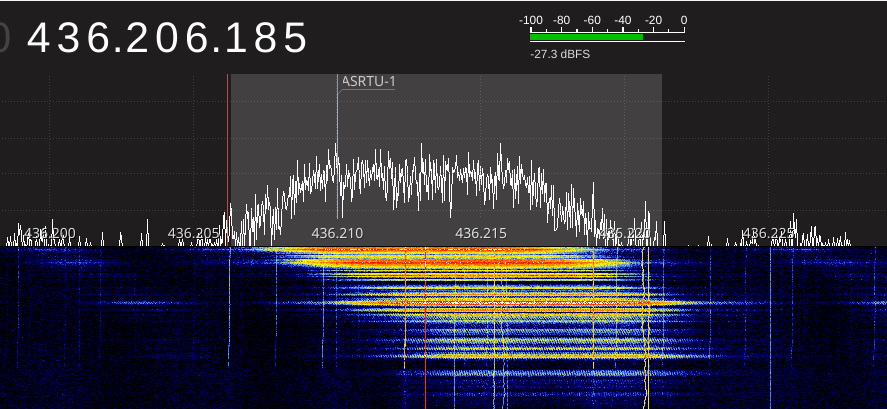Click the 436.200 frequency axis label
Viewport: 887px width, 409px height.
click(x=49, y=233)
